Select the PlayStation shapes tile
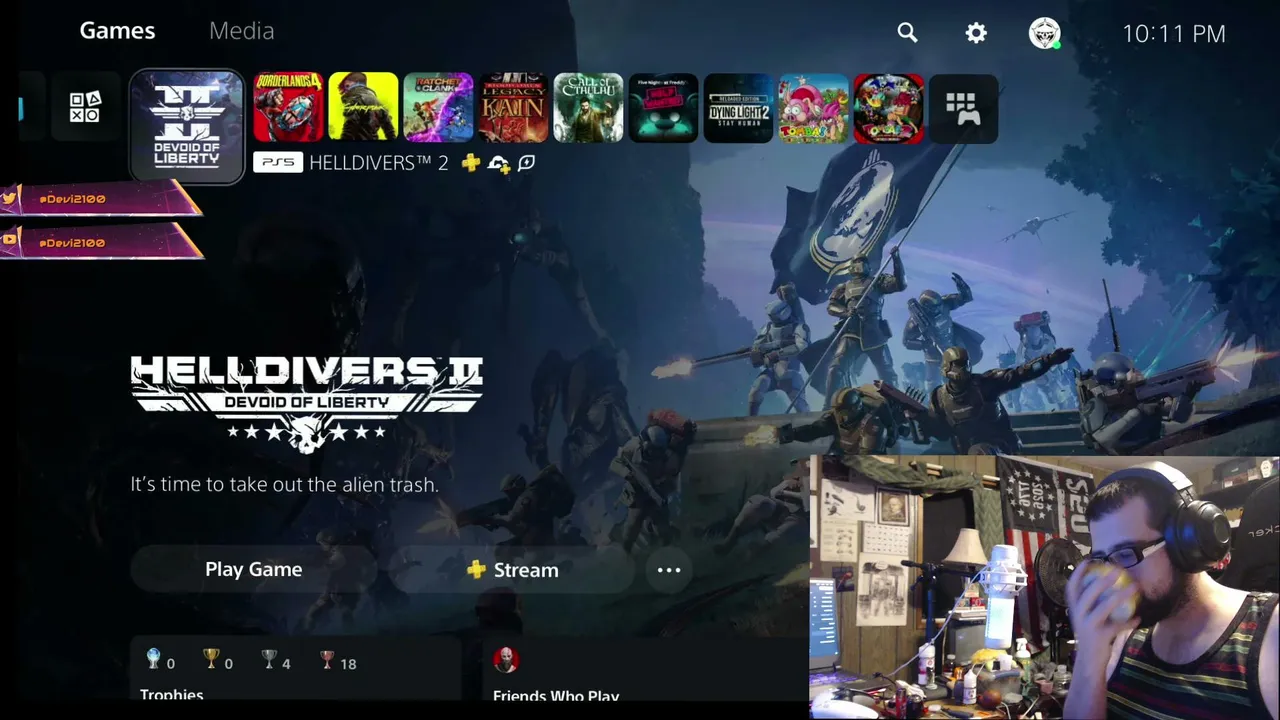Screen dimensions: 1280x720 [x=85, y=107]
